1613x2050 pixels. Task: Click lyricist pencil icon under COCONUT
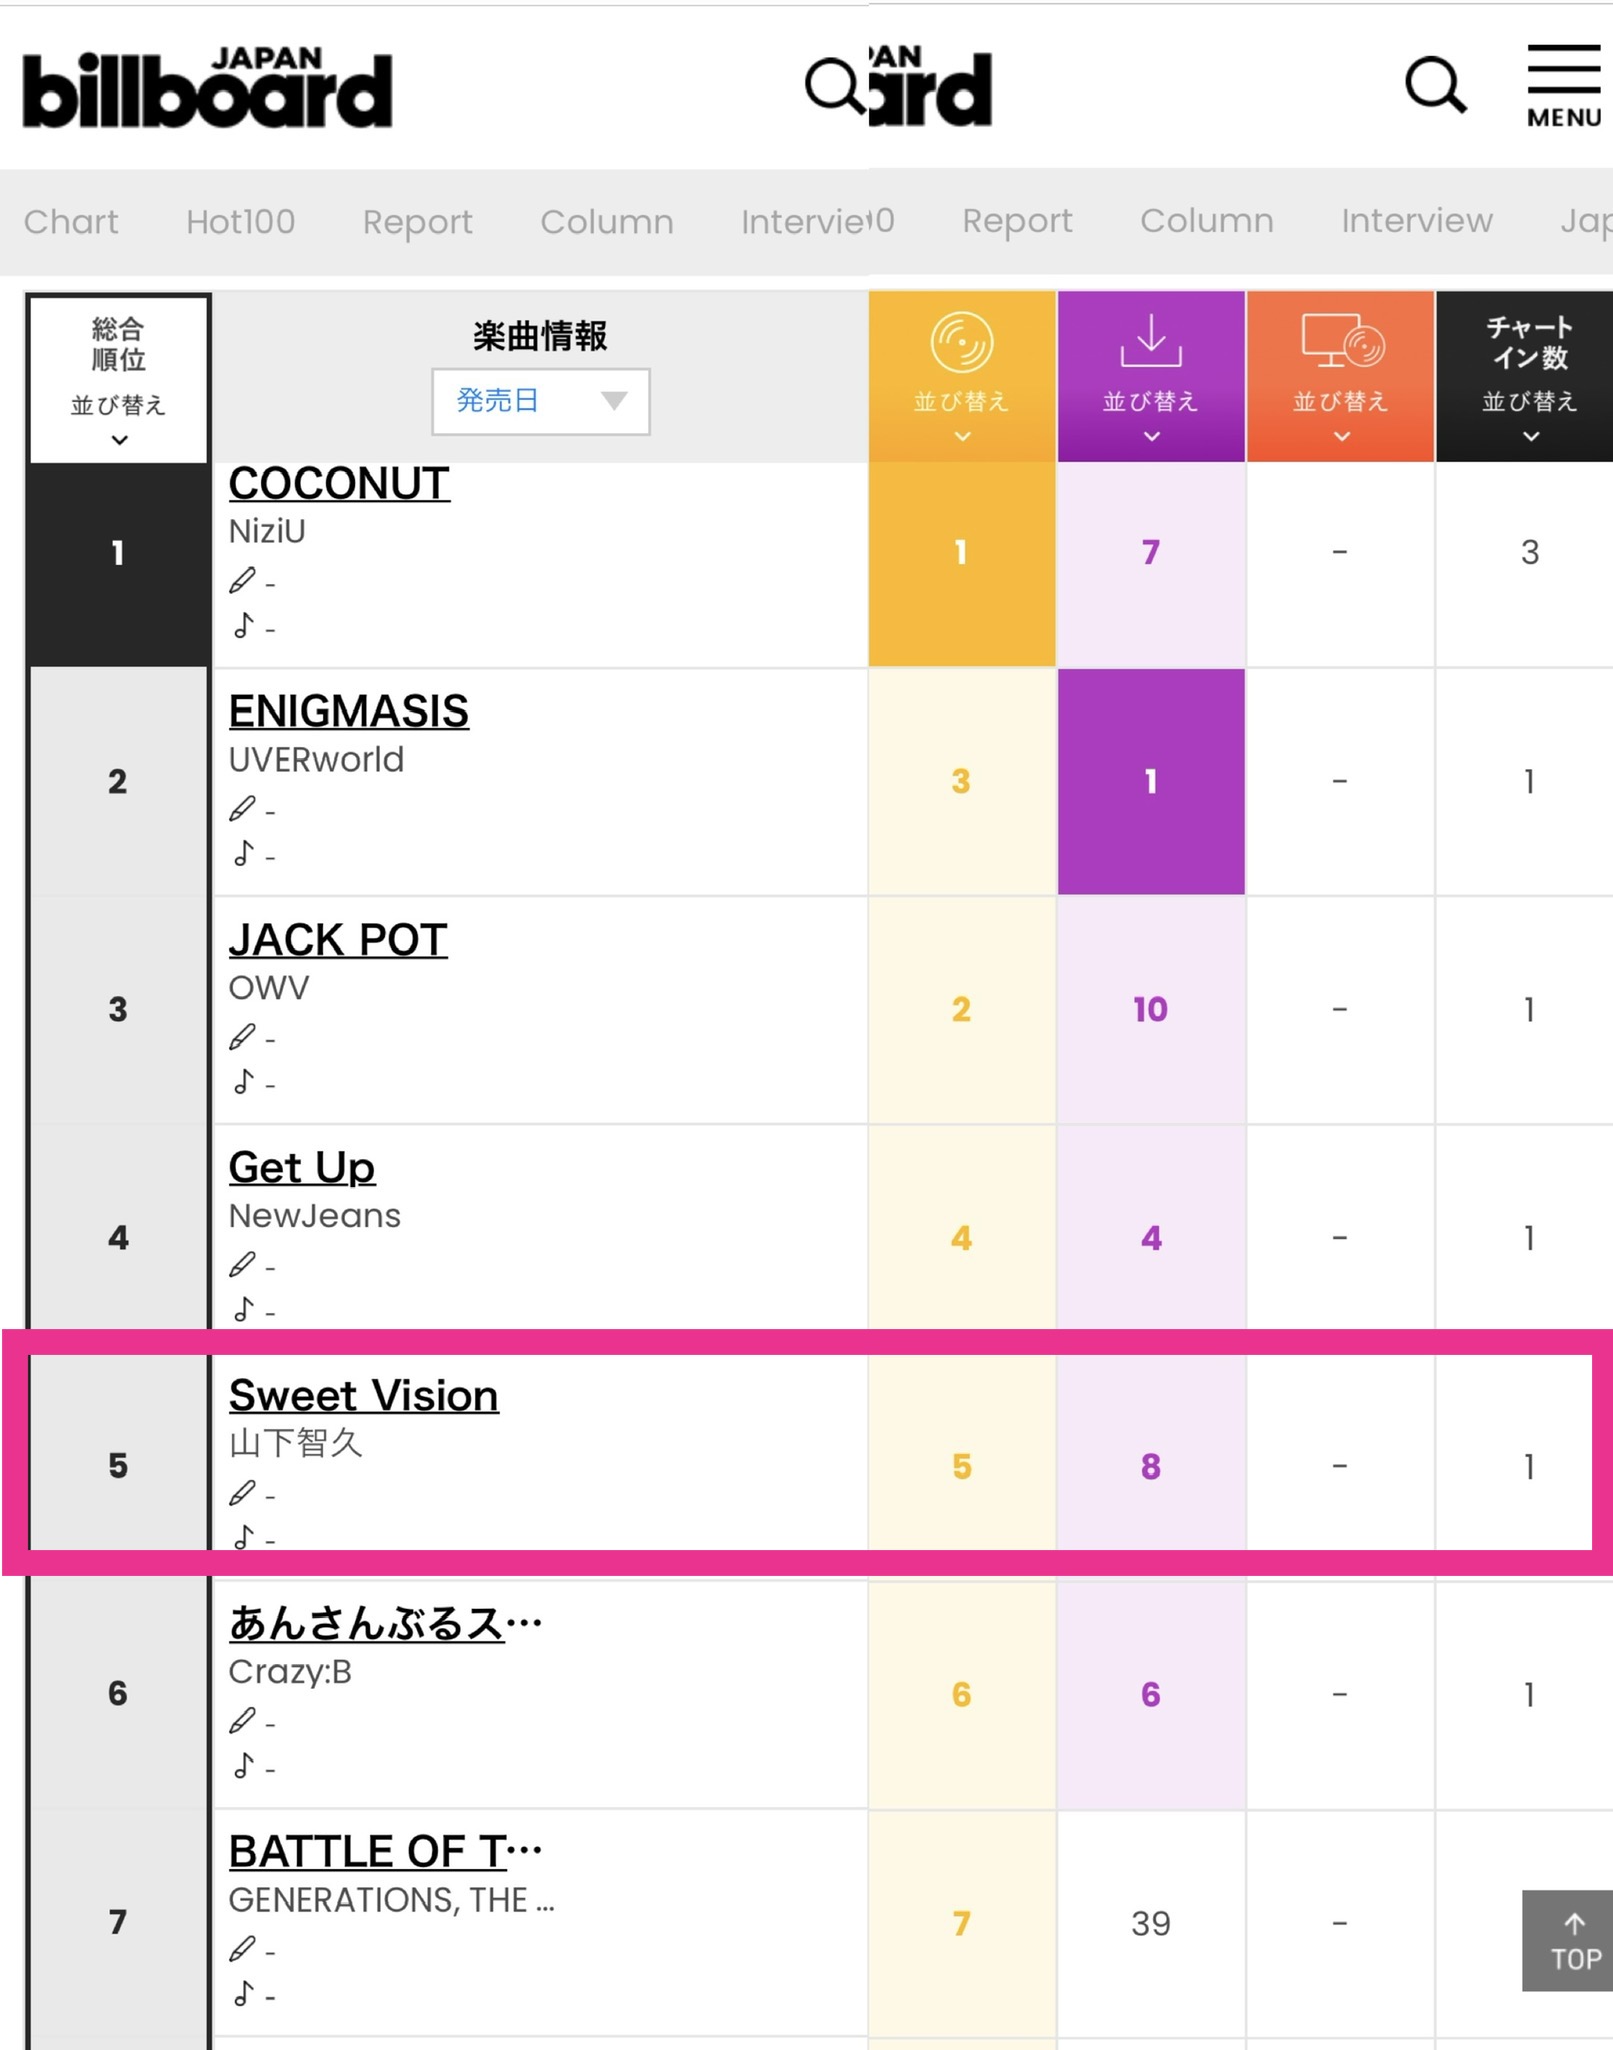click(x=242, y=580)
